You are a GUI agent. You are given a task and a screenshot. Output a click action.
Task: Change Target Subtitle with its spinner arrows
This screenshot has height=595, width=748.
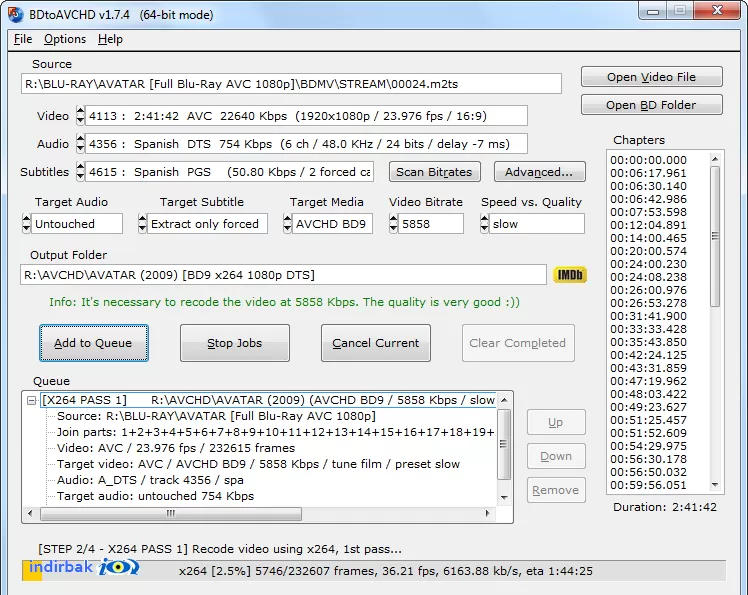pos(142,224)
